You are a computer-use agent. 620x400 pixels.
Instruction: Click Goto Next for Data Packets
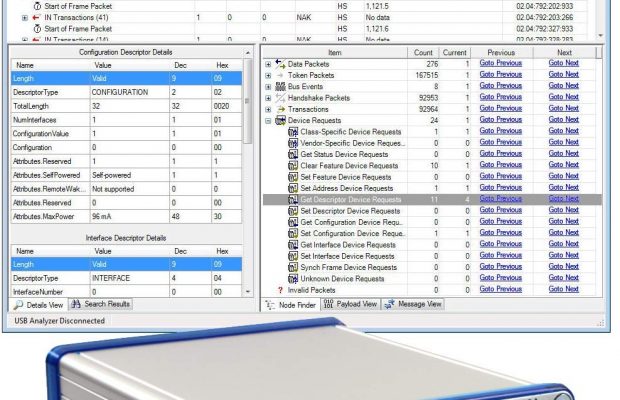(x=563, y=64)
